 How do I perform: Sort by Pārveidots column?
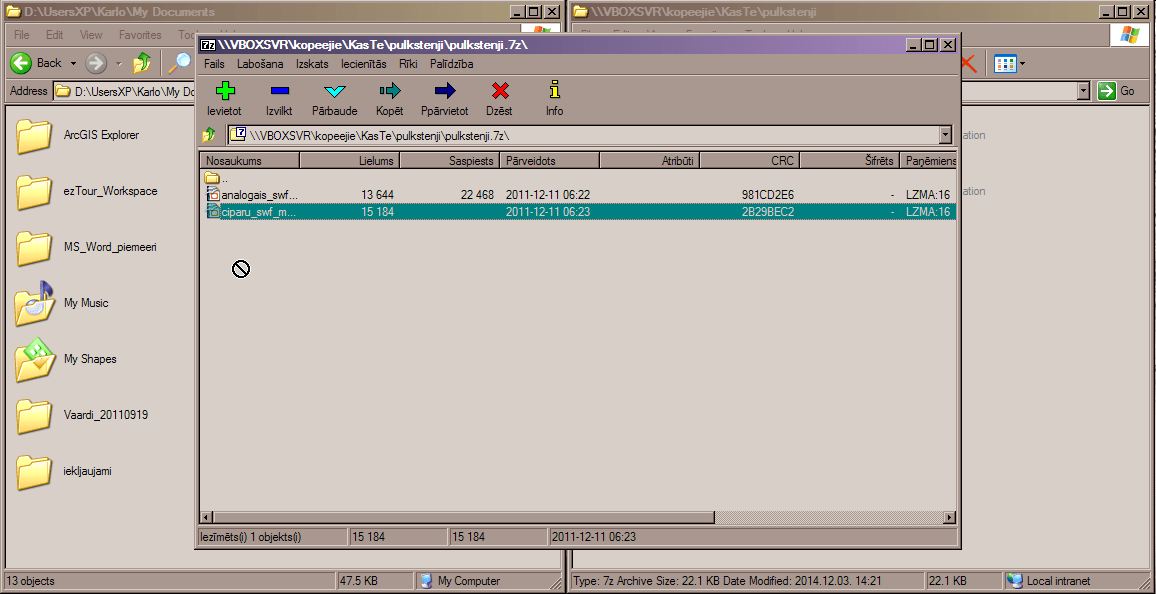pos(550,161)
